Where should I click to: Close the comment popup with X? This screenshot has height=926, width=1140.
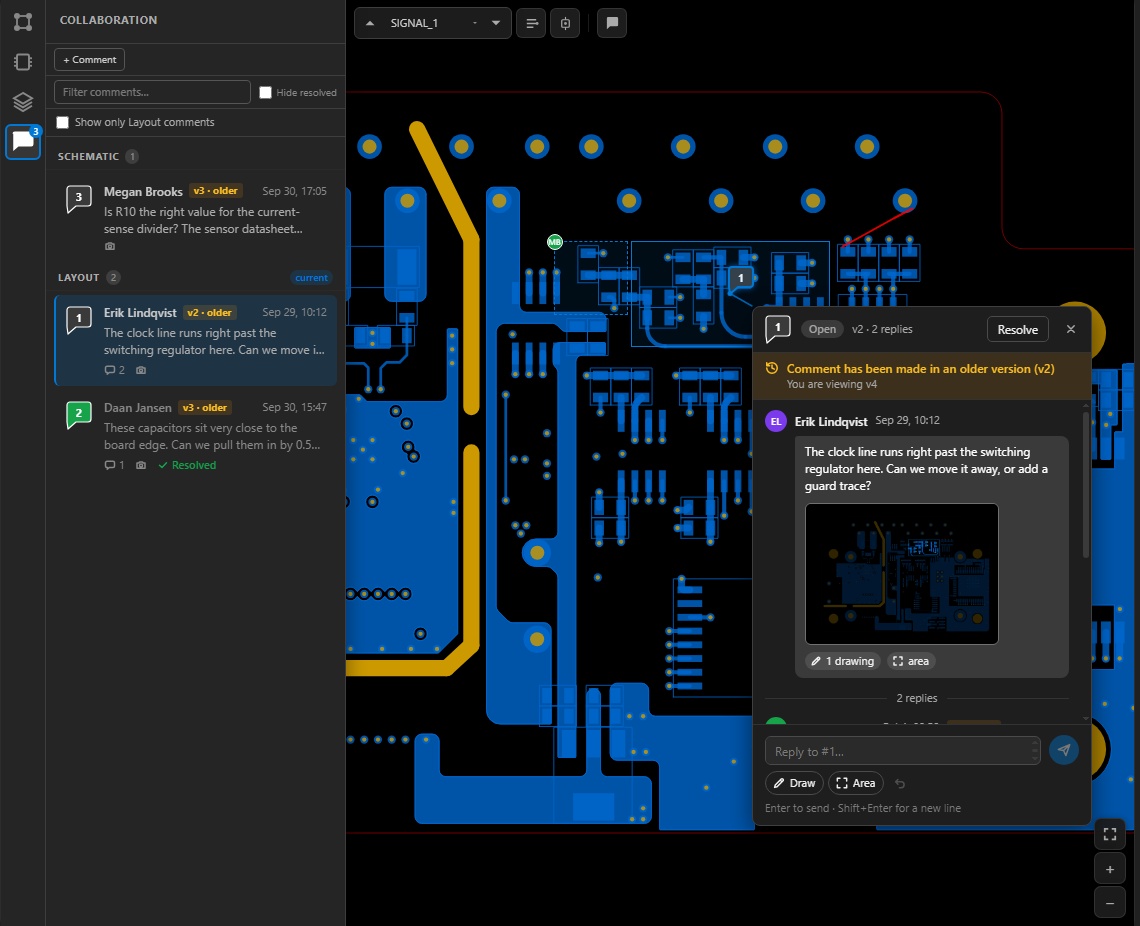click(x=1071, y=329)
